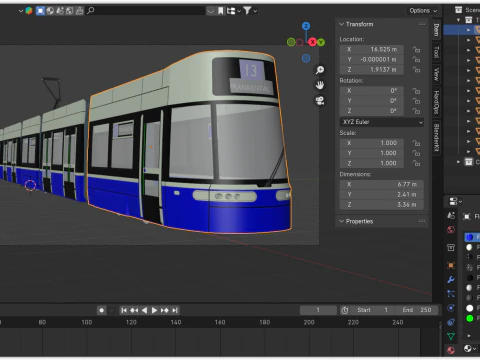This screenshot has height=360, width=480.
Task: Open the World properties tab (red globe)
Action: [x=451, y=230]
